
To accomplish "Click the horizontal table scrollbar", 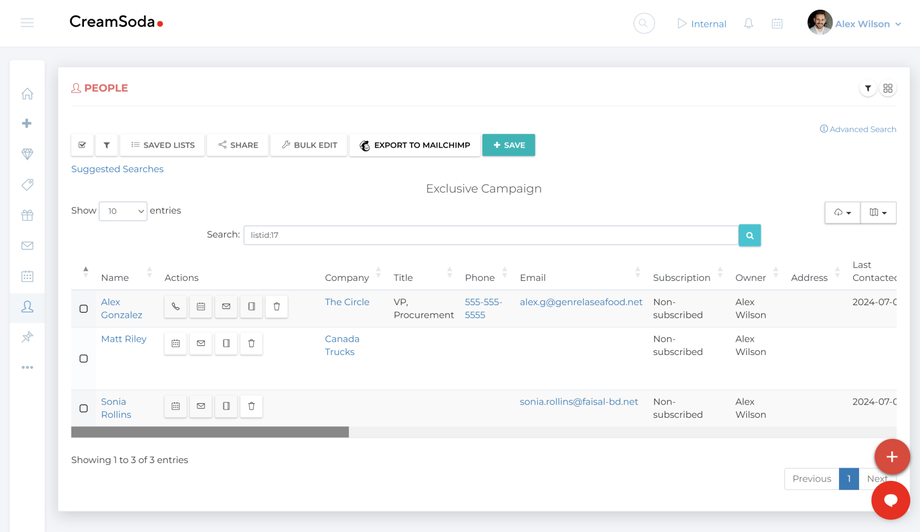I will (210, 432).
